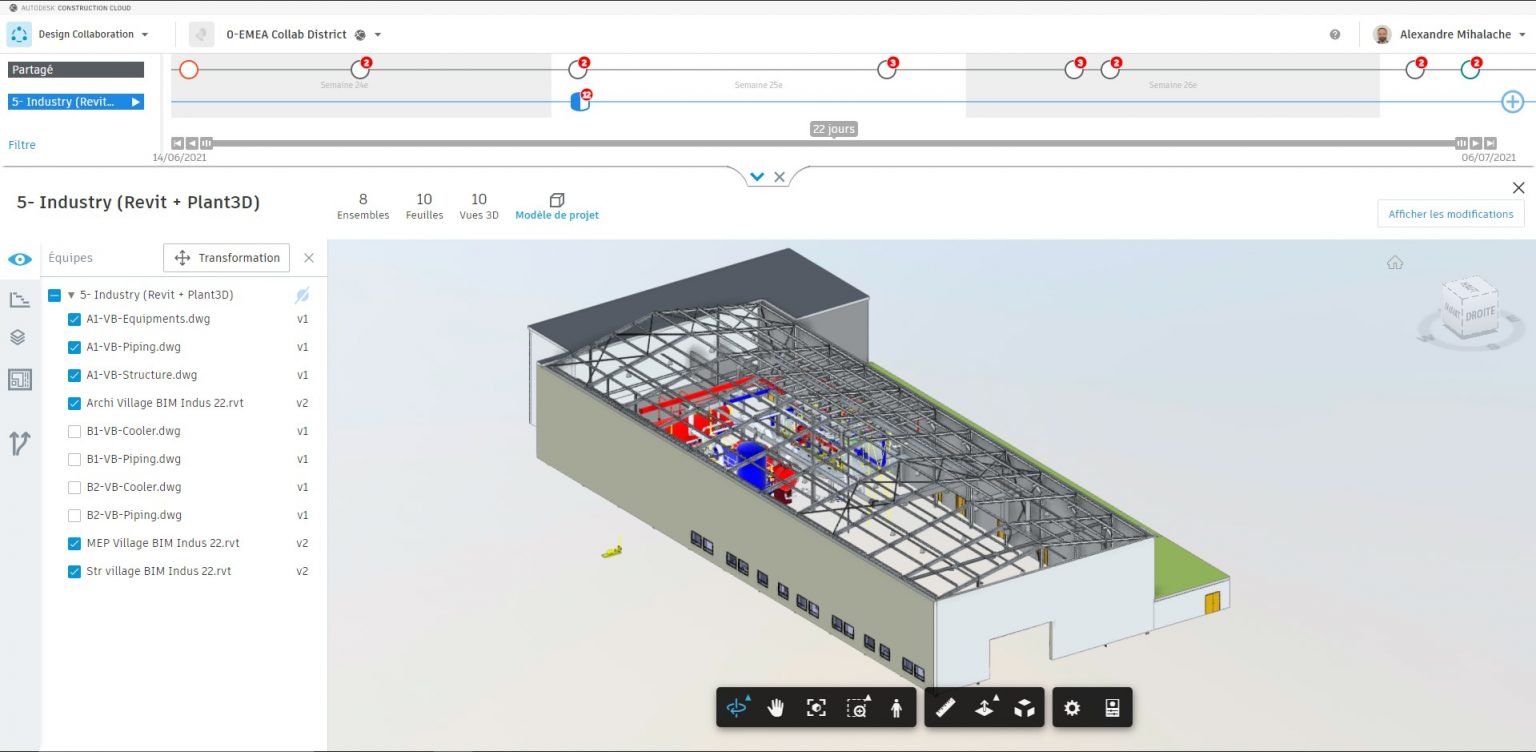Collapse 5- Industry tree triangle

71,295
